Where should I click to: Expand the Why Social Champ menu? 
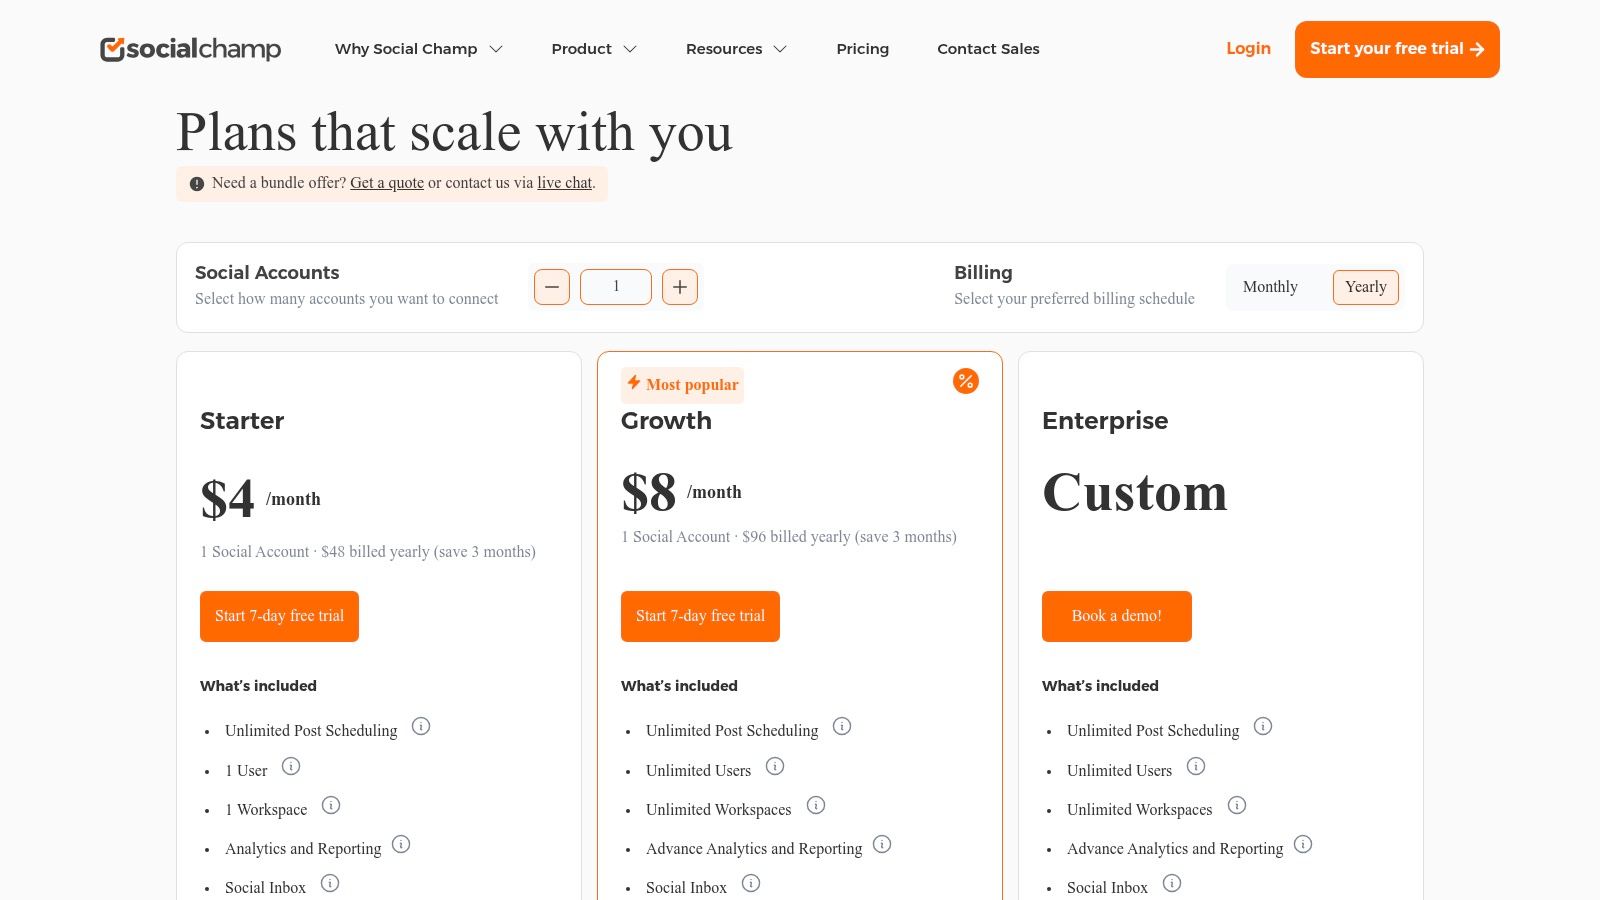[418, 49]
